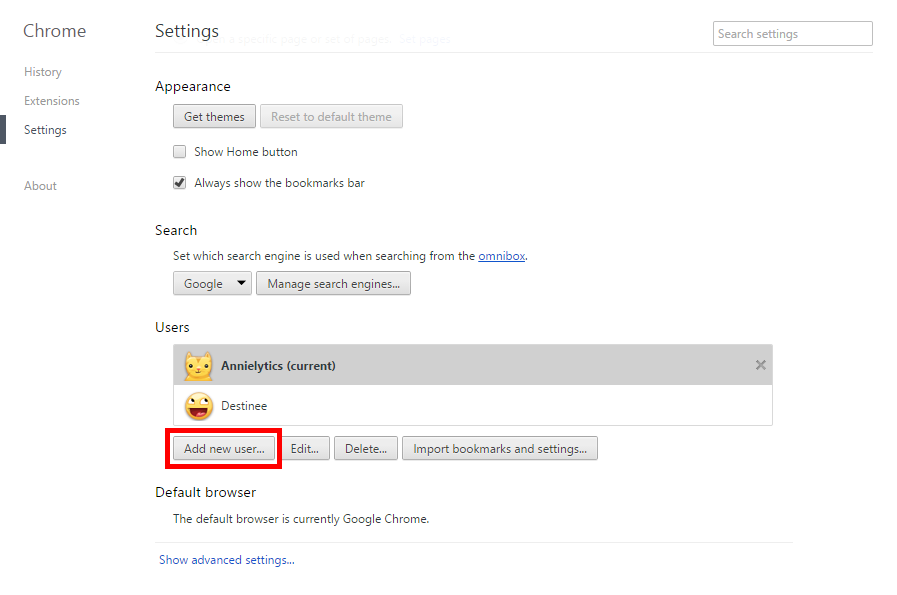
Task: Open Import bookmarks and settings
Action: [x=500, y=449]
